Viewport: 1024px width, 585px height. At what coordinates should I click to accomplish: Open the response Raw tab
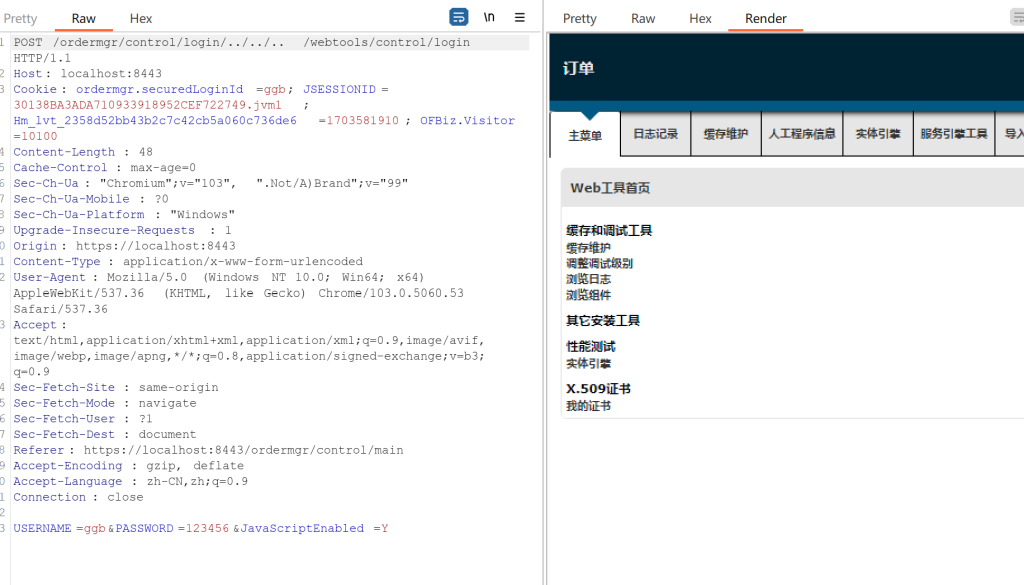[x=643, y=18]
